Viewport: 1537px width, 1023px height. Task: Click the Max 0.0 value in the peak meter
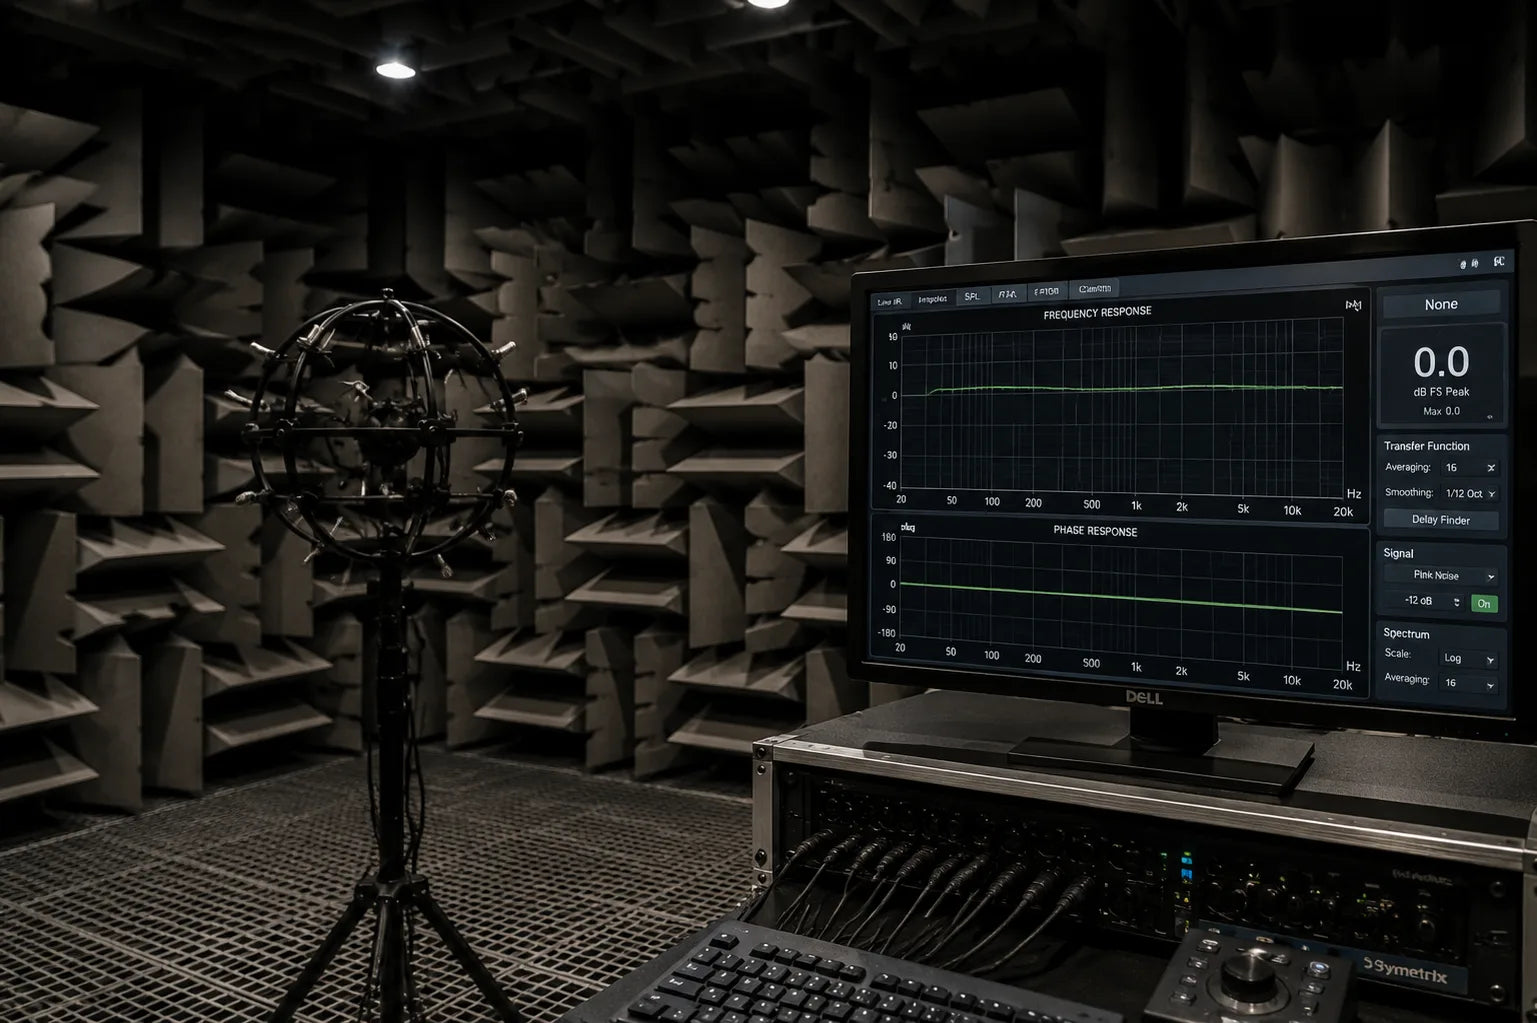coord(1441,411)
